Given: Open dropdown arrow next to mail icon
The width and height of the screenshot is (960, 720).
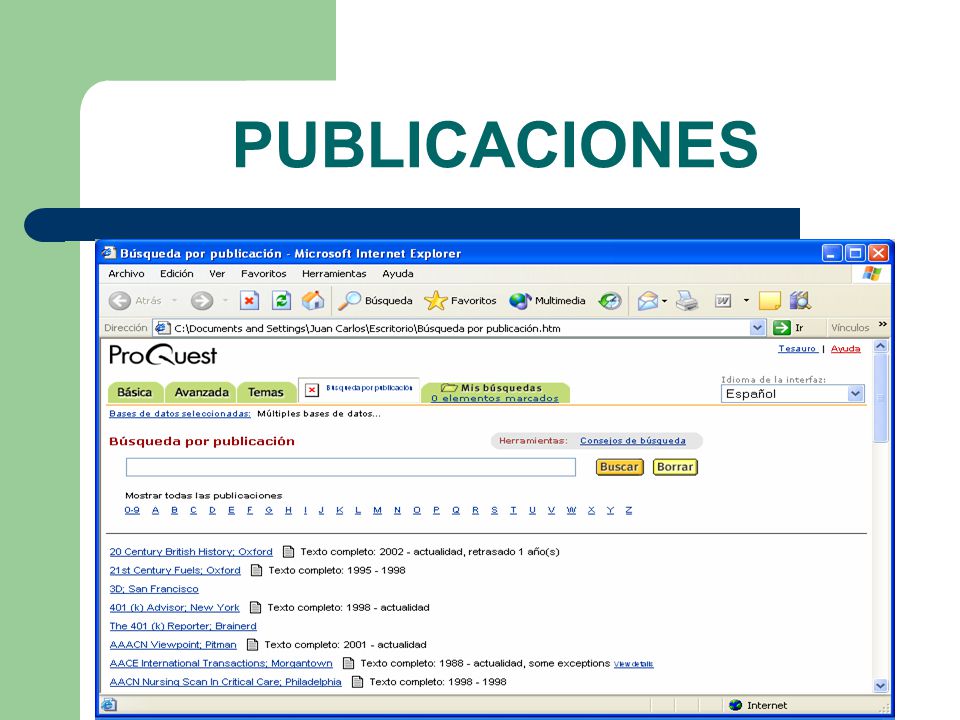Looking at the screenshot, I should [665, 301].
